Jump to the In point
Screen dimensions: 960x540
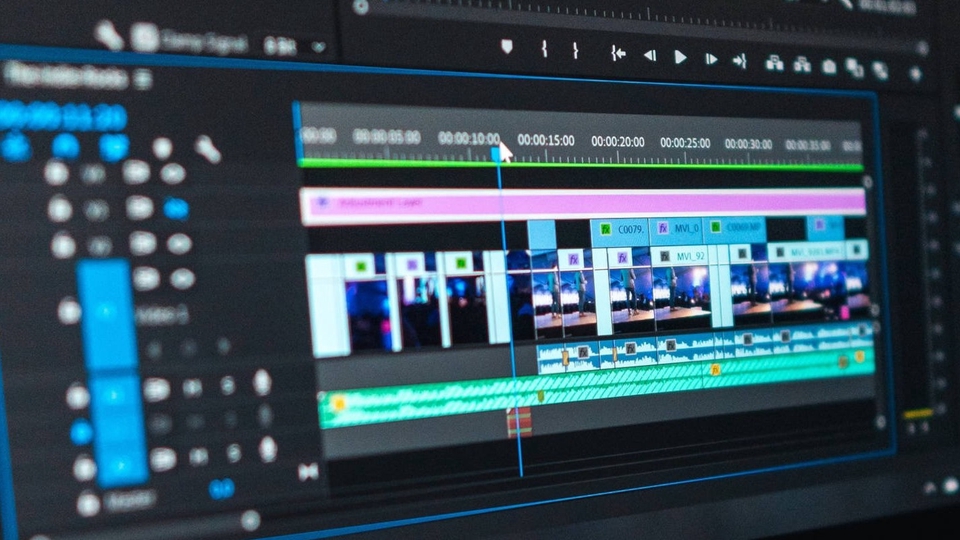tap(618, 54)
